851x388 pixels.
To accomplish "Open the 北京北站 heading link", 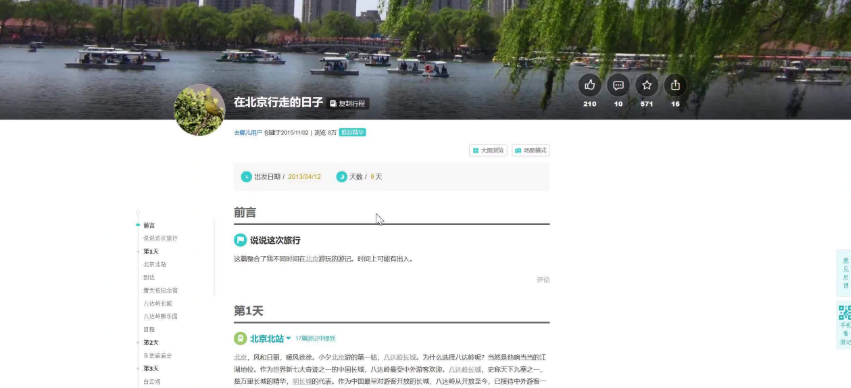I will [x=266, y=339].
